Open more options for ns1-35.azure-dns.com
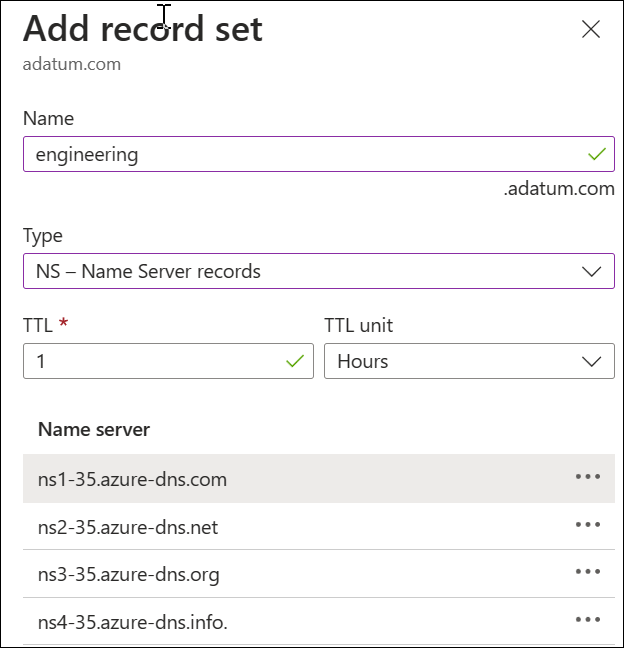This screenshot has height=648, width=624. coord(588,477)
